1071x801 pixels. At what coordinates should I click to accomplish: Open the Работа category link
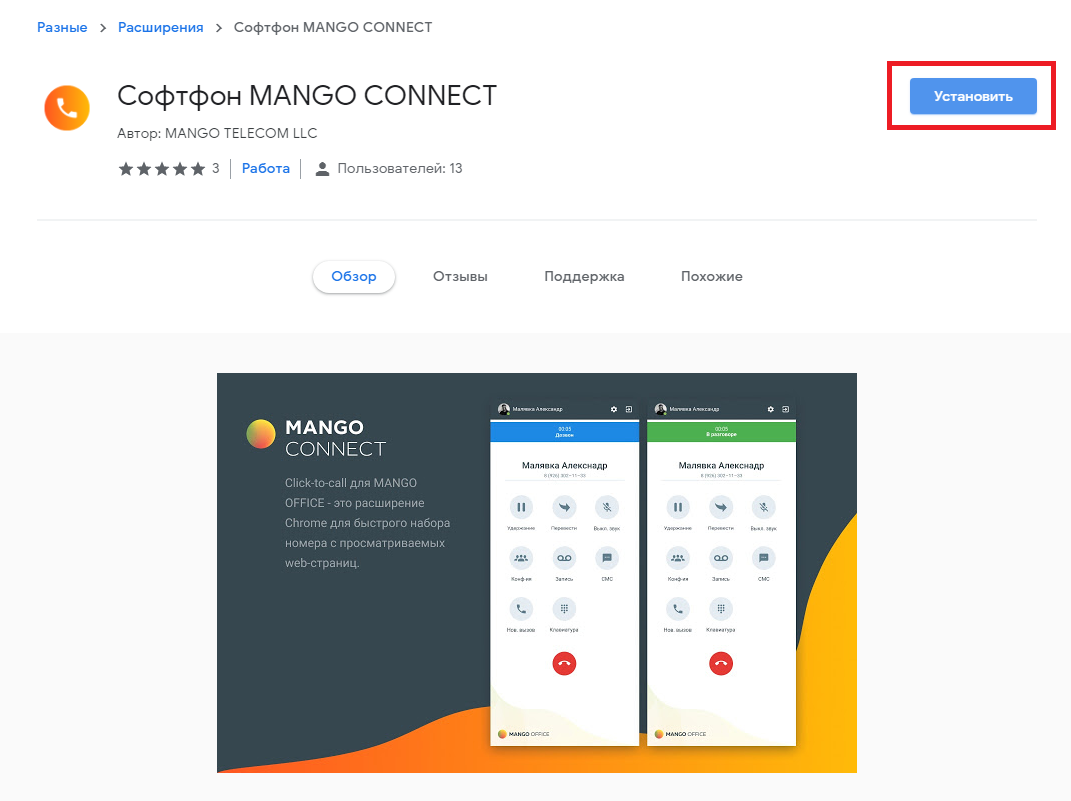(266, 169)
